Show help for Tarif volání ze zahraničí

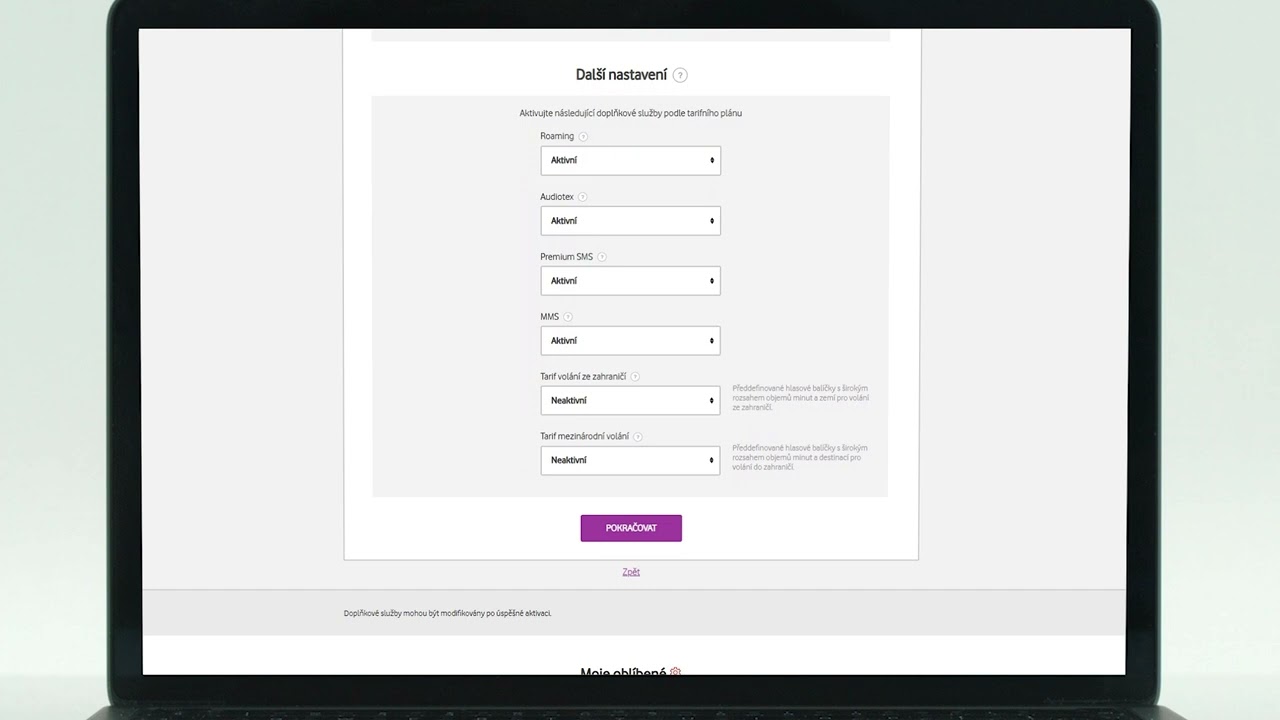tap(635, 377)
